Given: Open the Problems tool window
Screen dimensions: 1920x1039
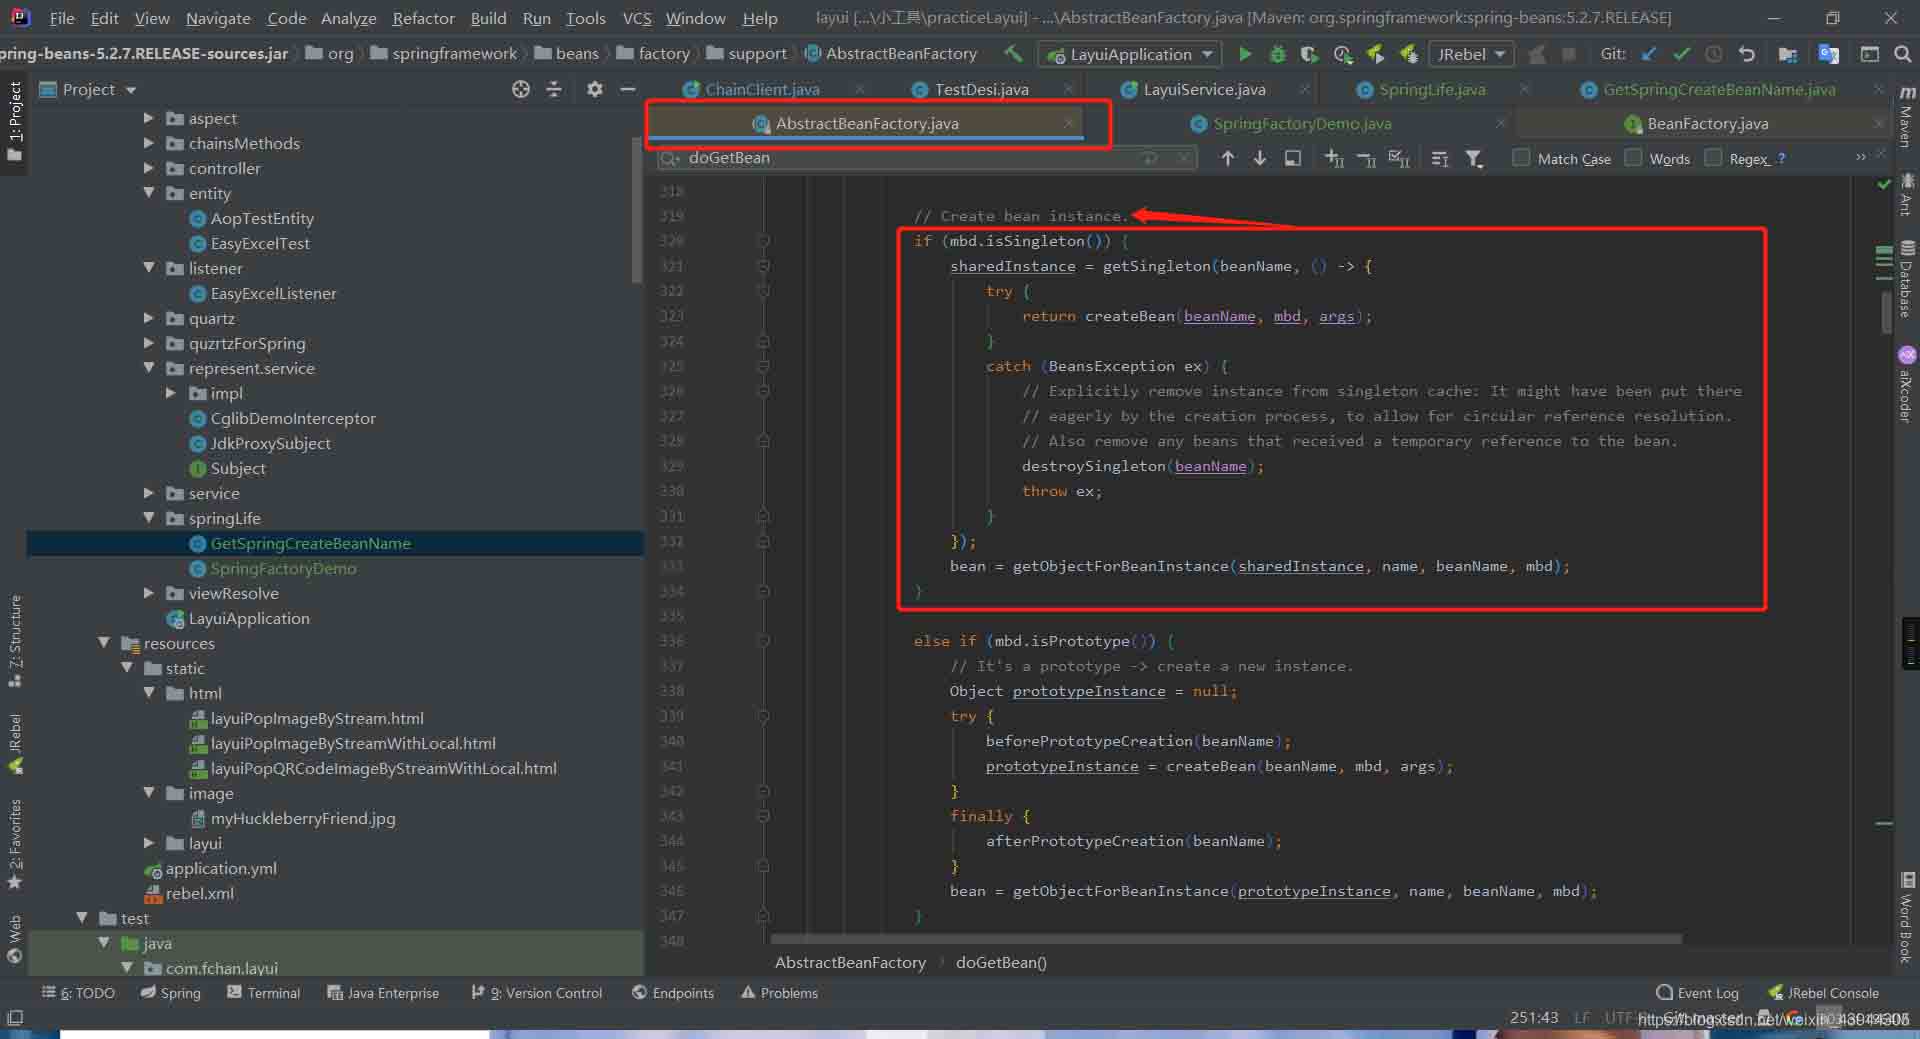Looking at the screenshot, I should 779,993.
